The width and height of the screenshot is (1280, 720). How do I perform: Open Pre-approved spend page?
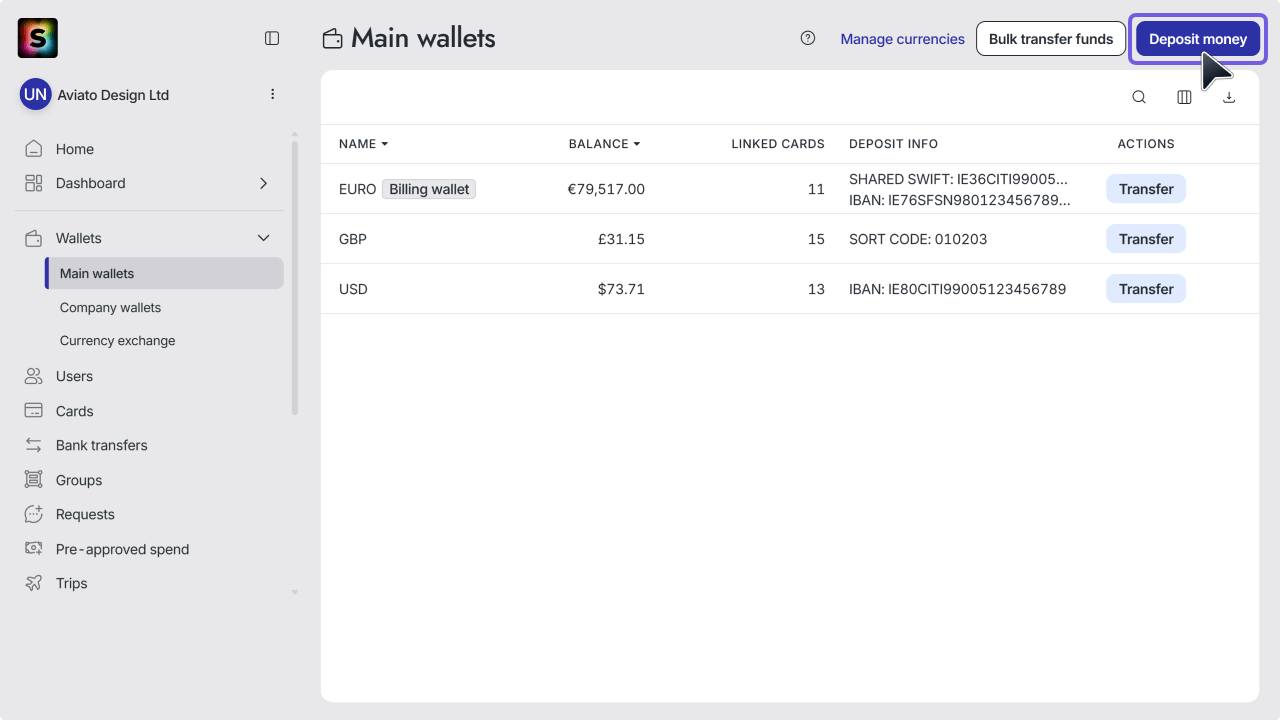(122, 549)
